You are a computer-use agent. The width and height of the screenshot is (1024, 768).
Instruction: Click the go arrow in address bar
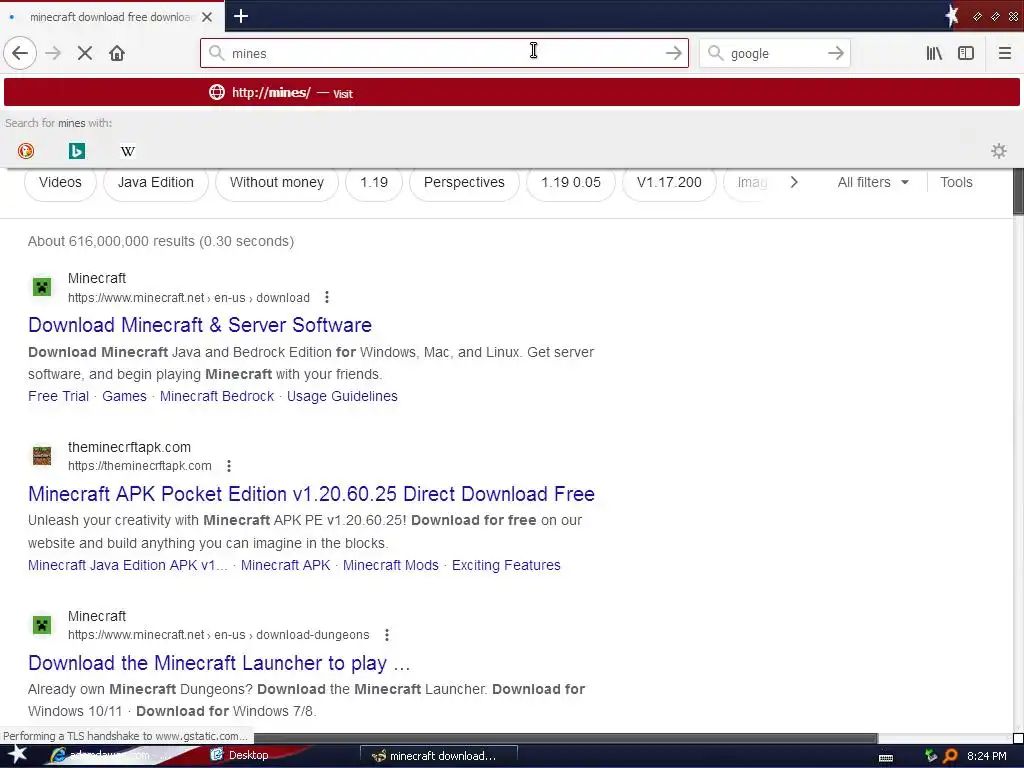pos(674,54)
